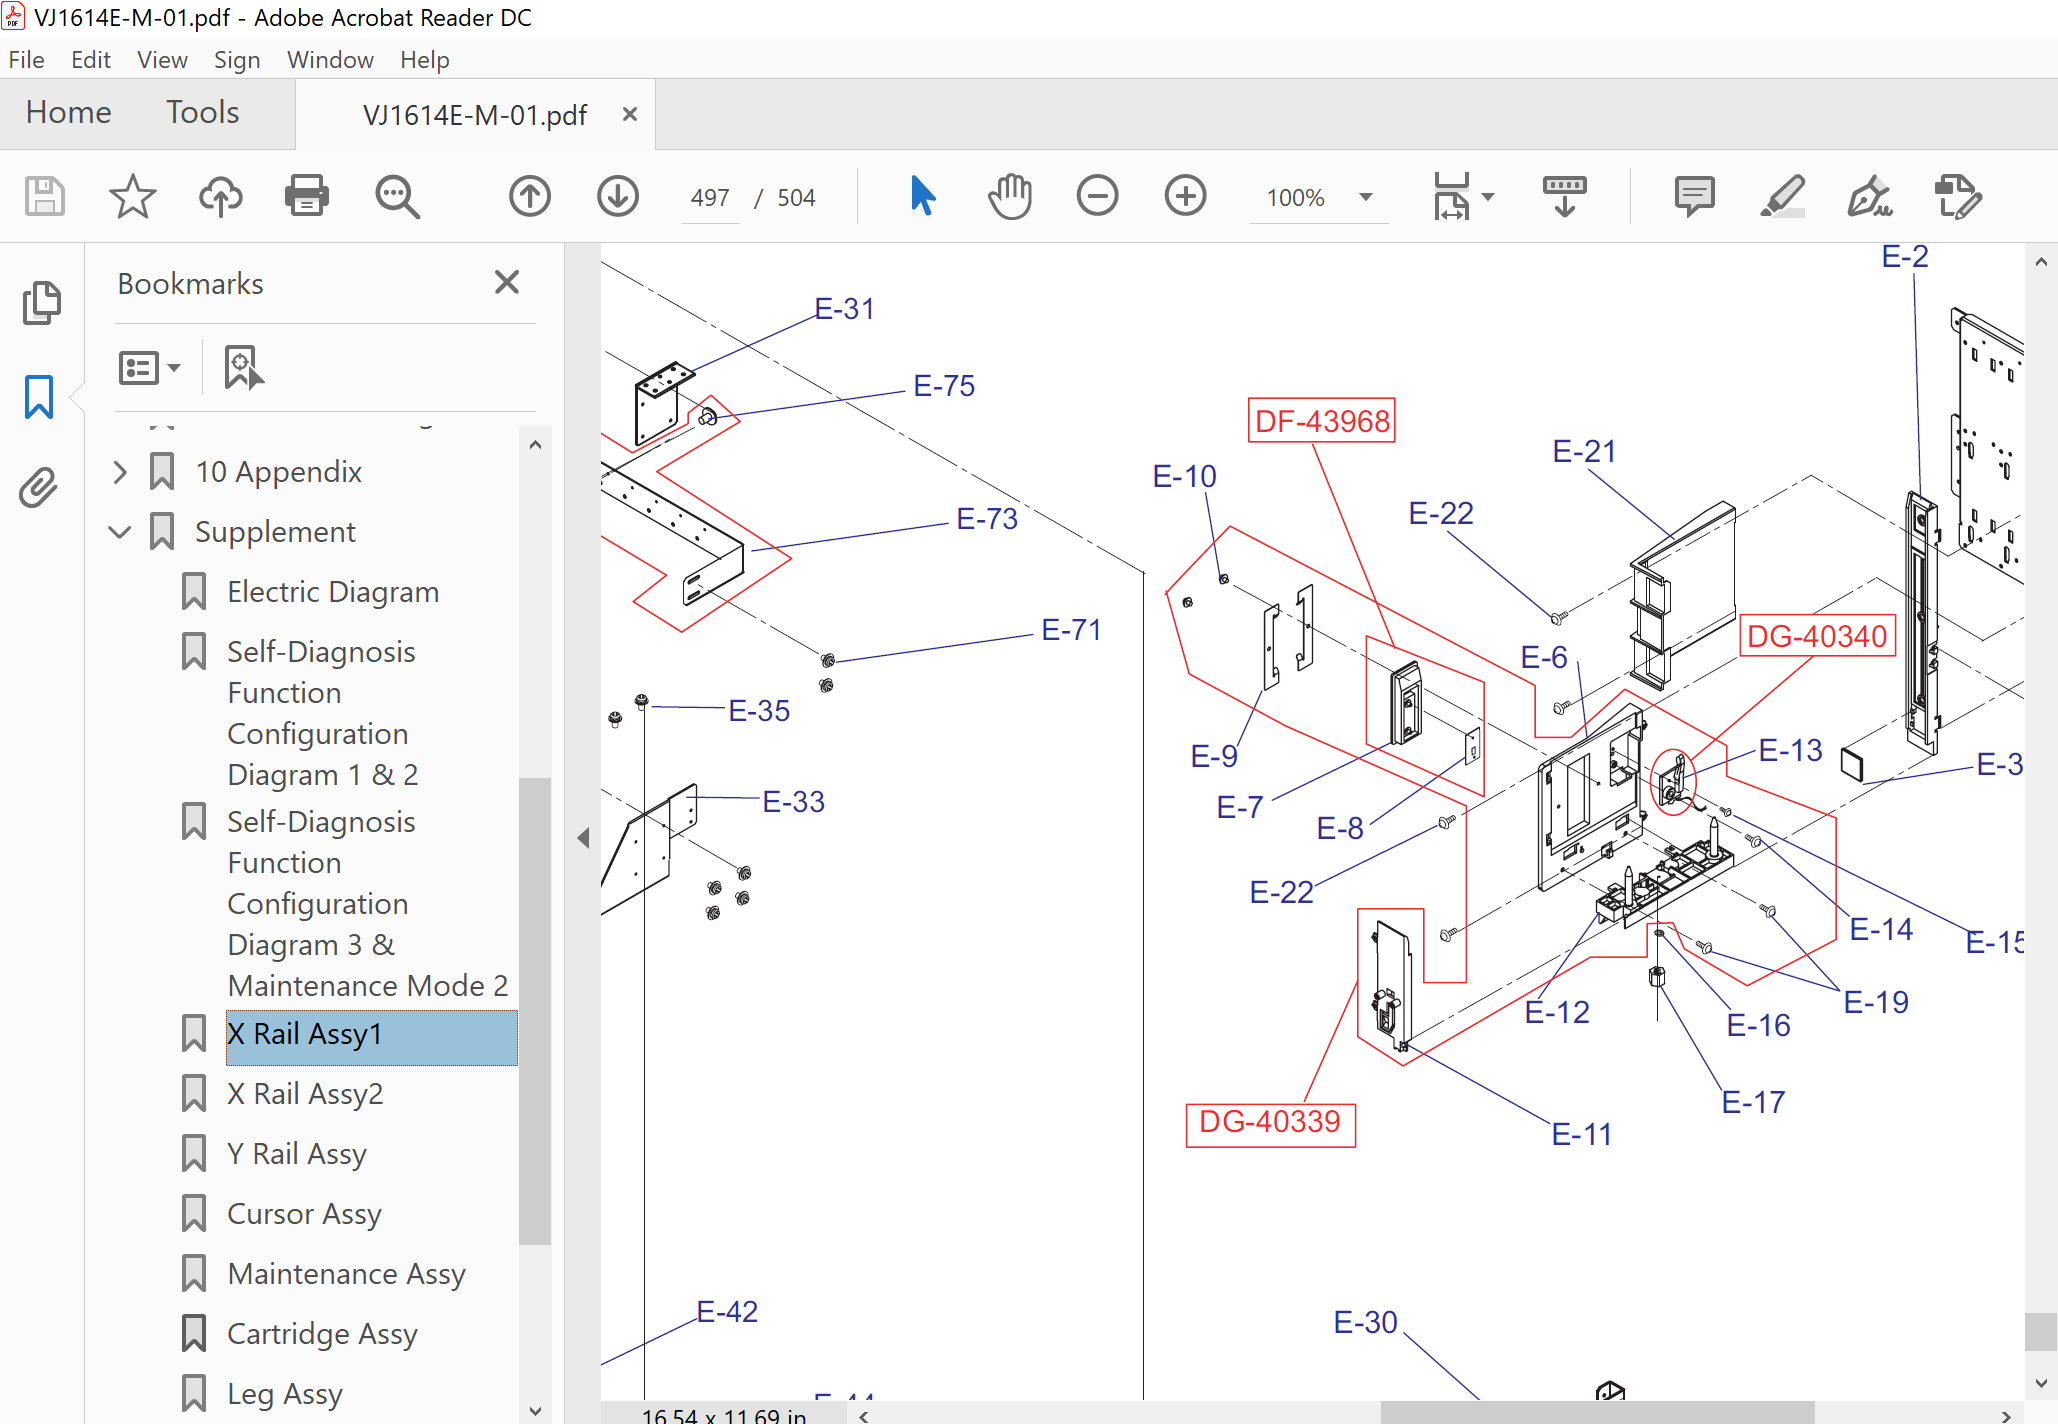The height and width of the screenshot is (1424, 2058).
Task: Open the zoom level dropdown
Action: click(x=1366, y=197)
